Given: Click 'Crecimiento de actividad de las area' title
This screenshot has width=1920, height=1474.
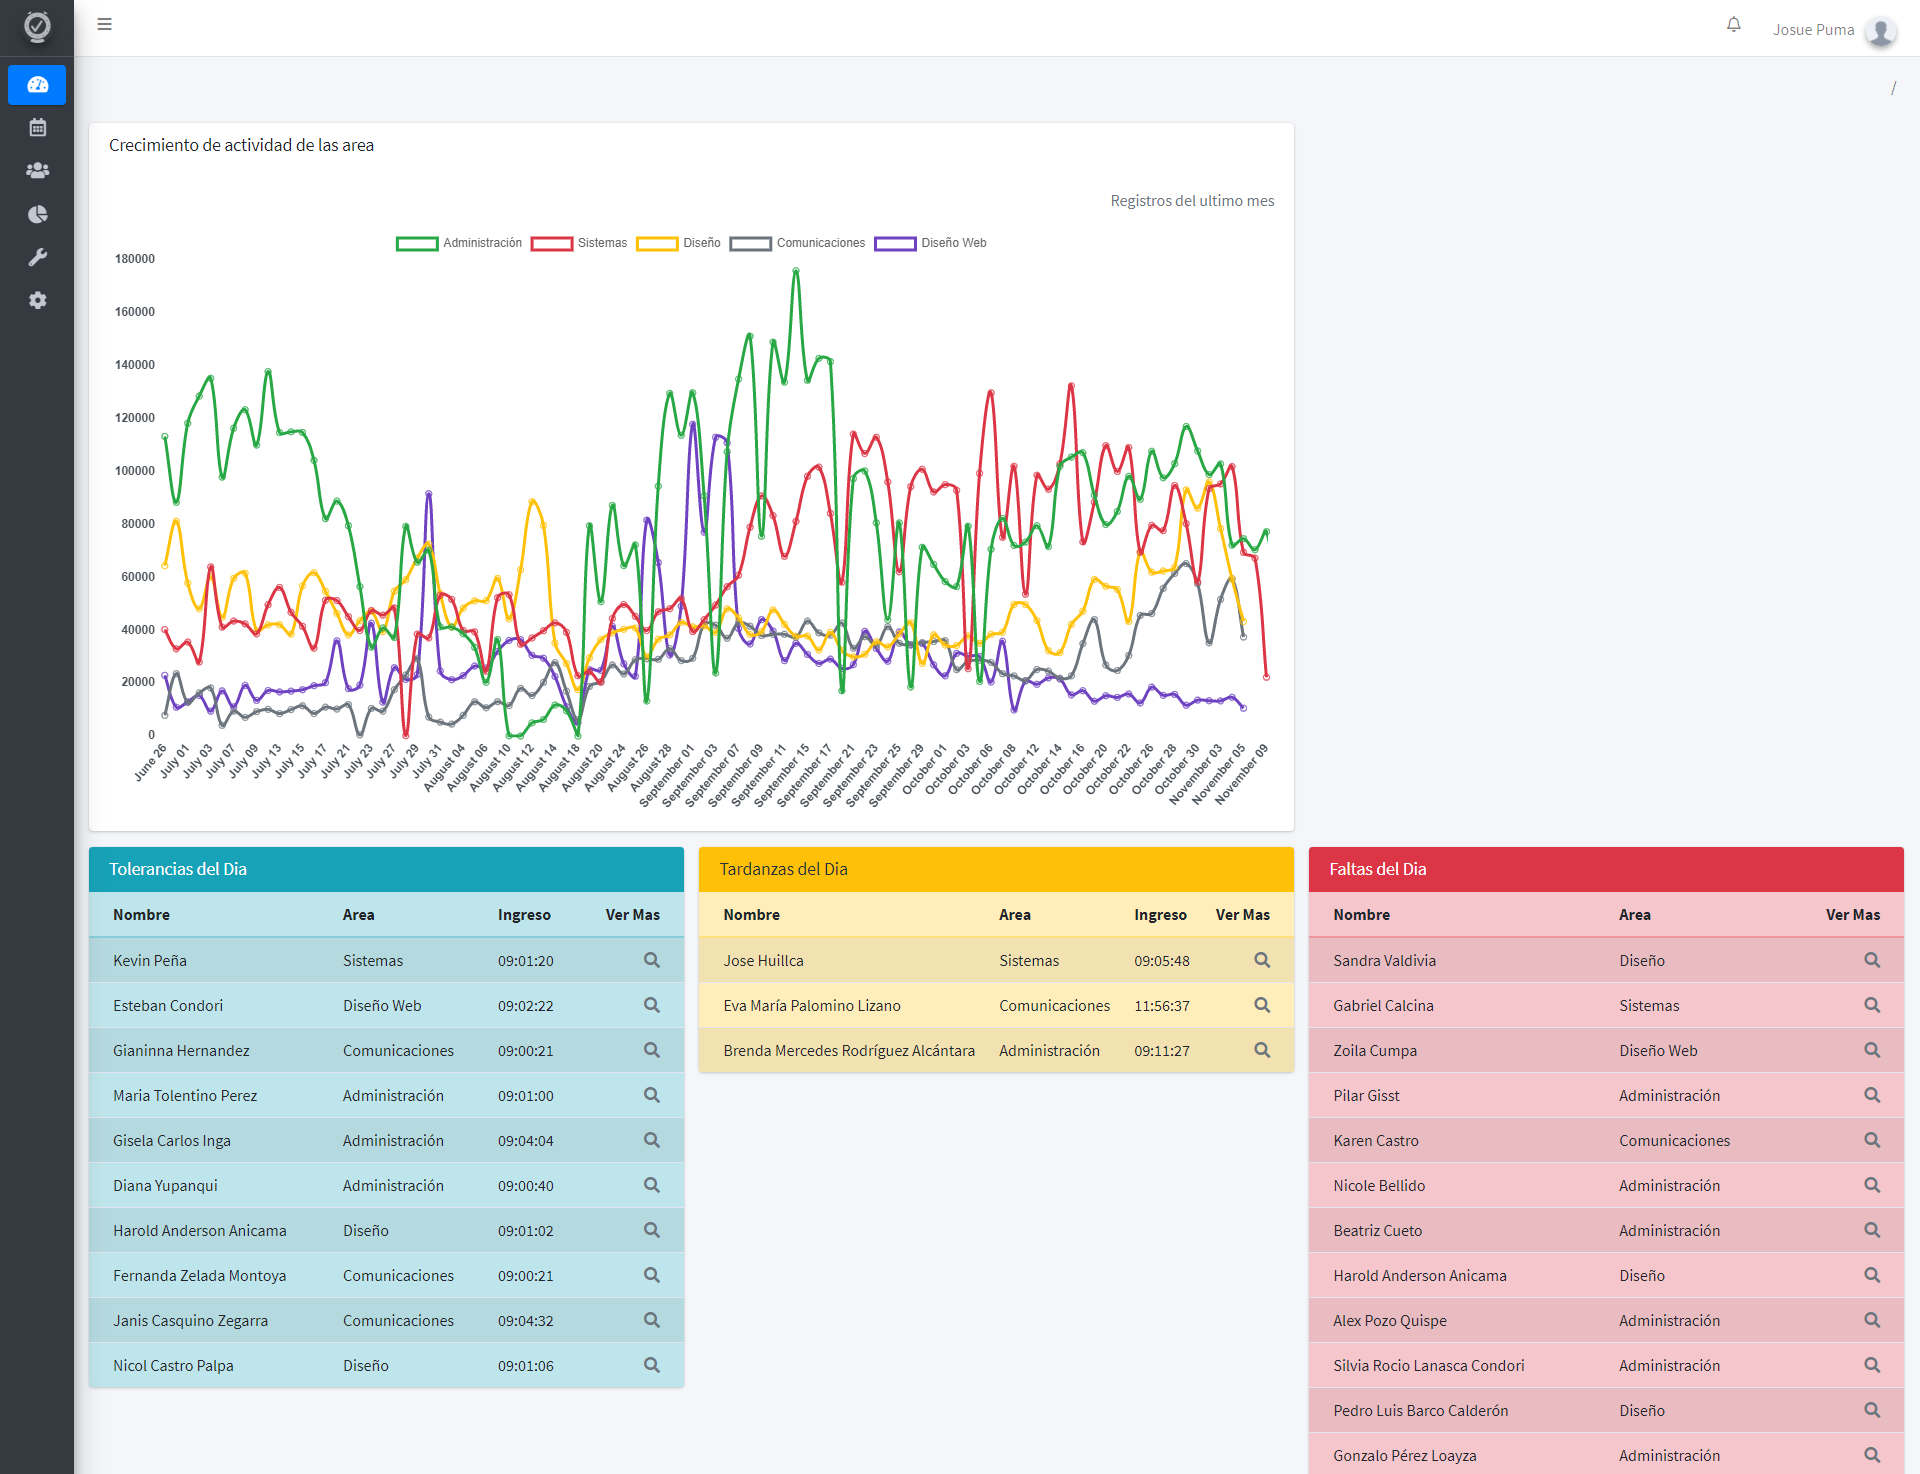Looking at the screenshot, I should [x=241, y=145].
